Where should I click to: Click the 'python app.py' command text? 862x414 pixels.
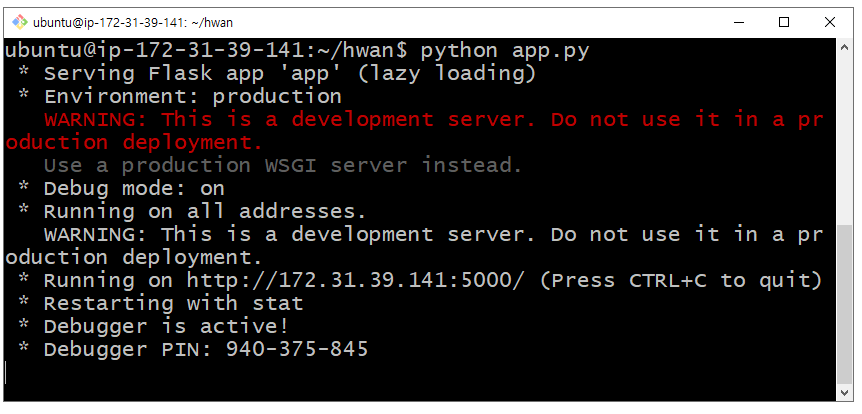point(505,51)
